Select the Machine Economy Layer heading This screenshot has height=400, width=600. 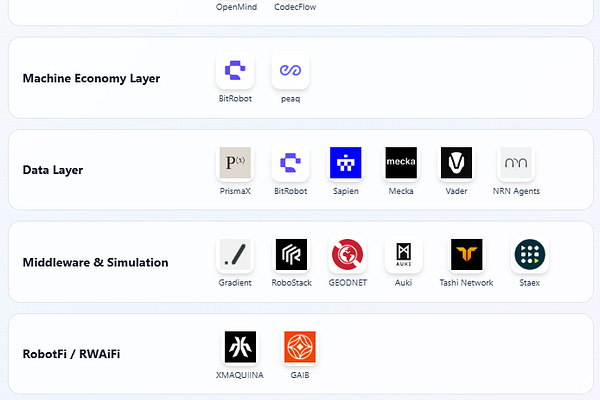click(x=91, y=78)
